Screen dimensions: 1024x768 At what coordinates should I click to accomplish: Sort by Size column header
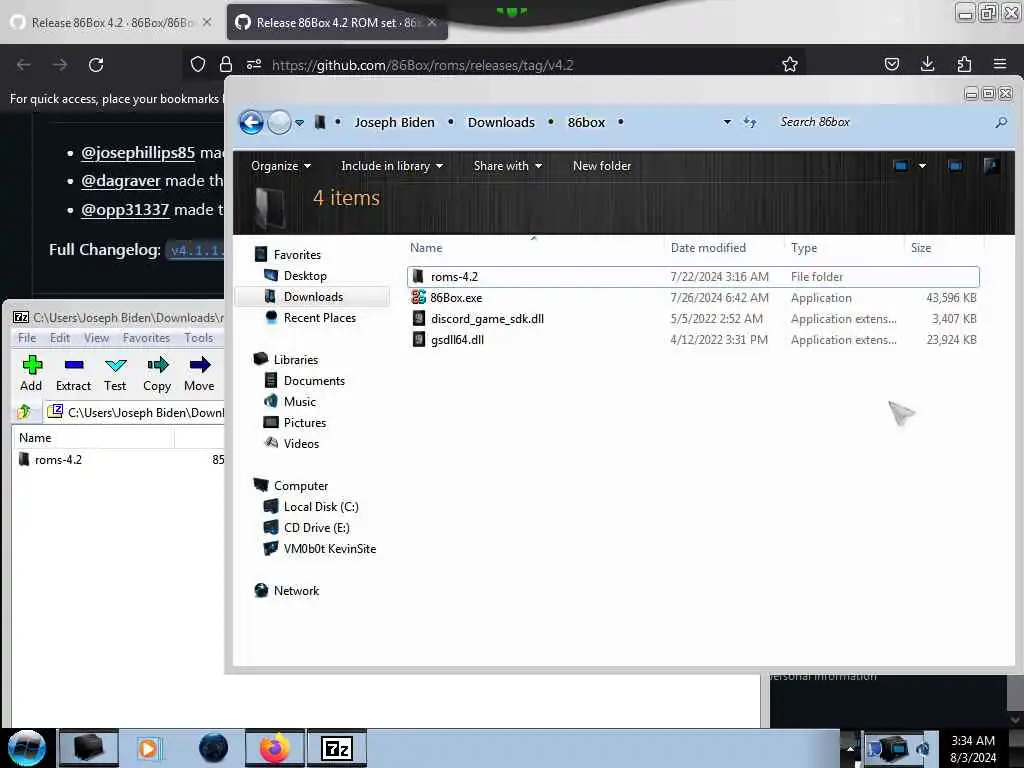click(921, 248)
